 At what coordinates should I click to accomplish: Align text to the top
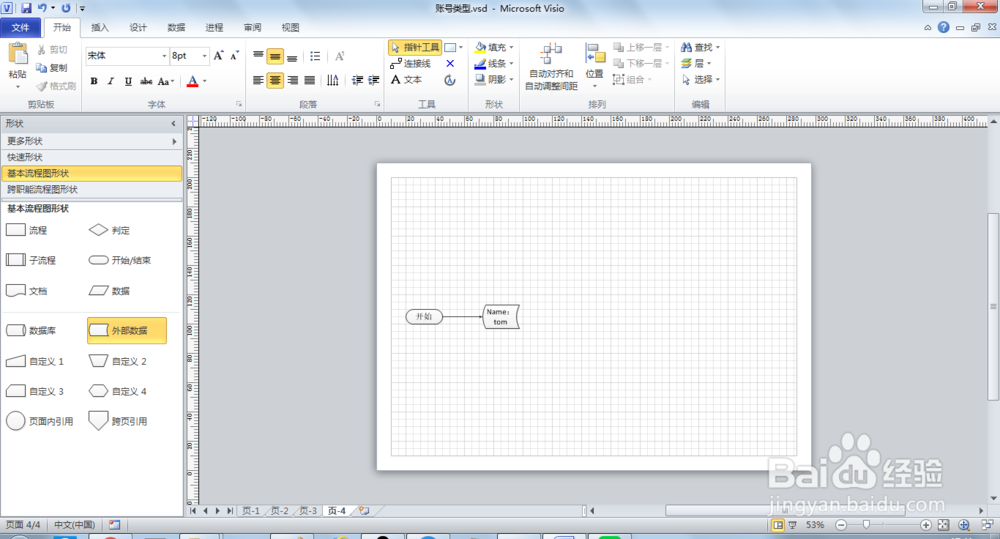258,56
